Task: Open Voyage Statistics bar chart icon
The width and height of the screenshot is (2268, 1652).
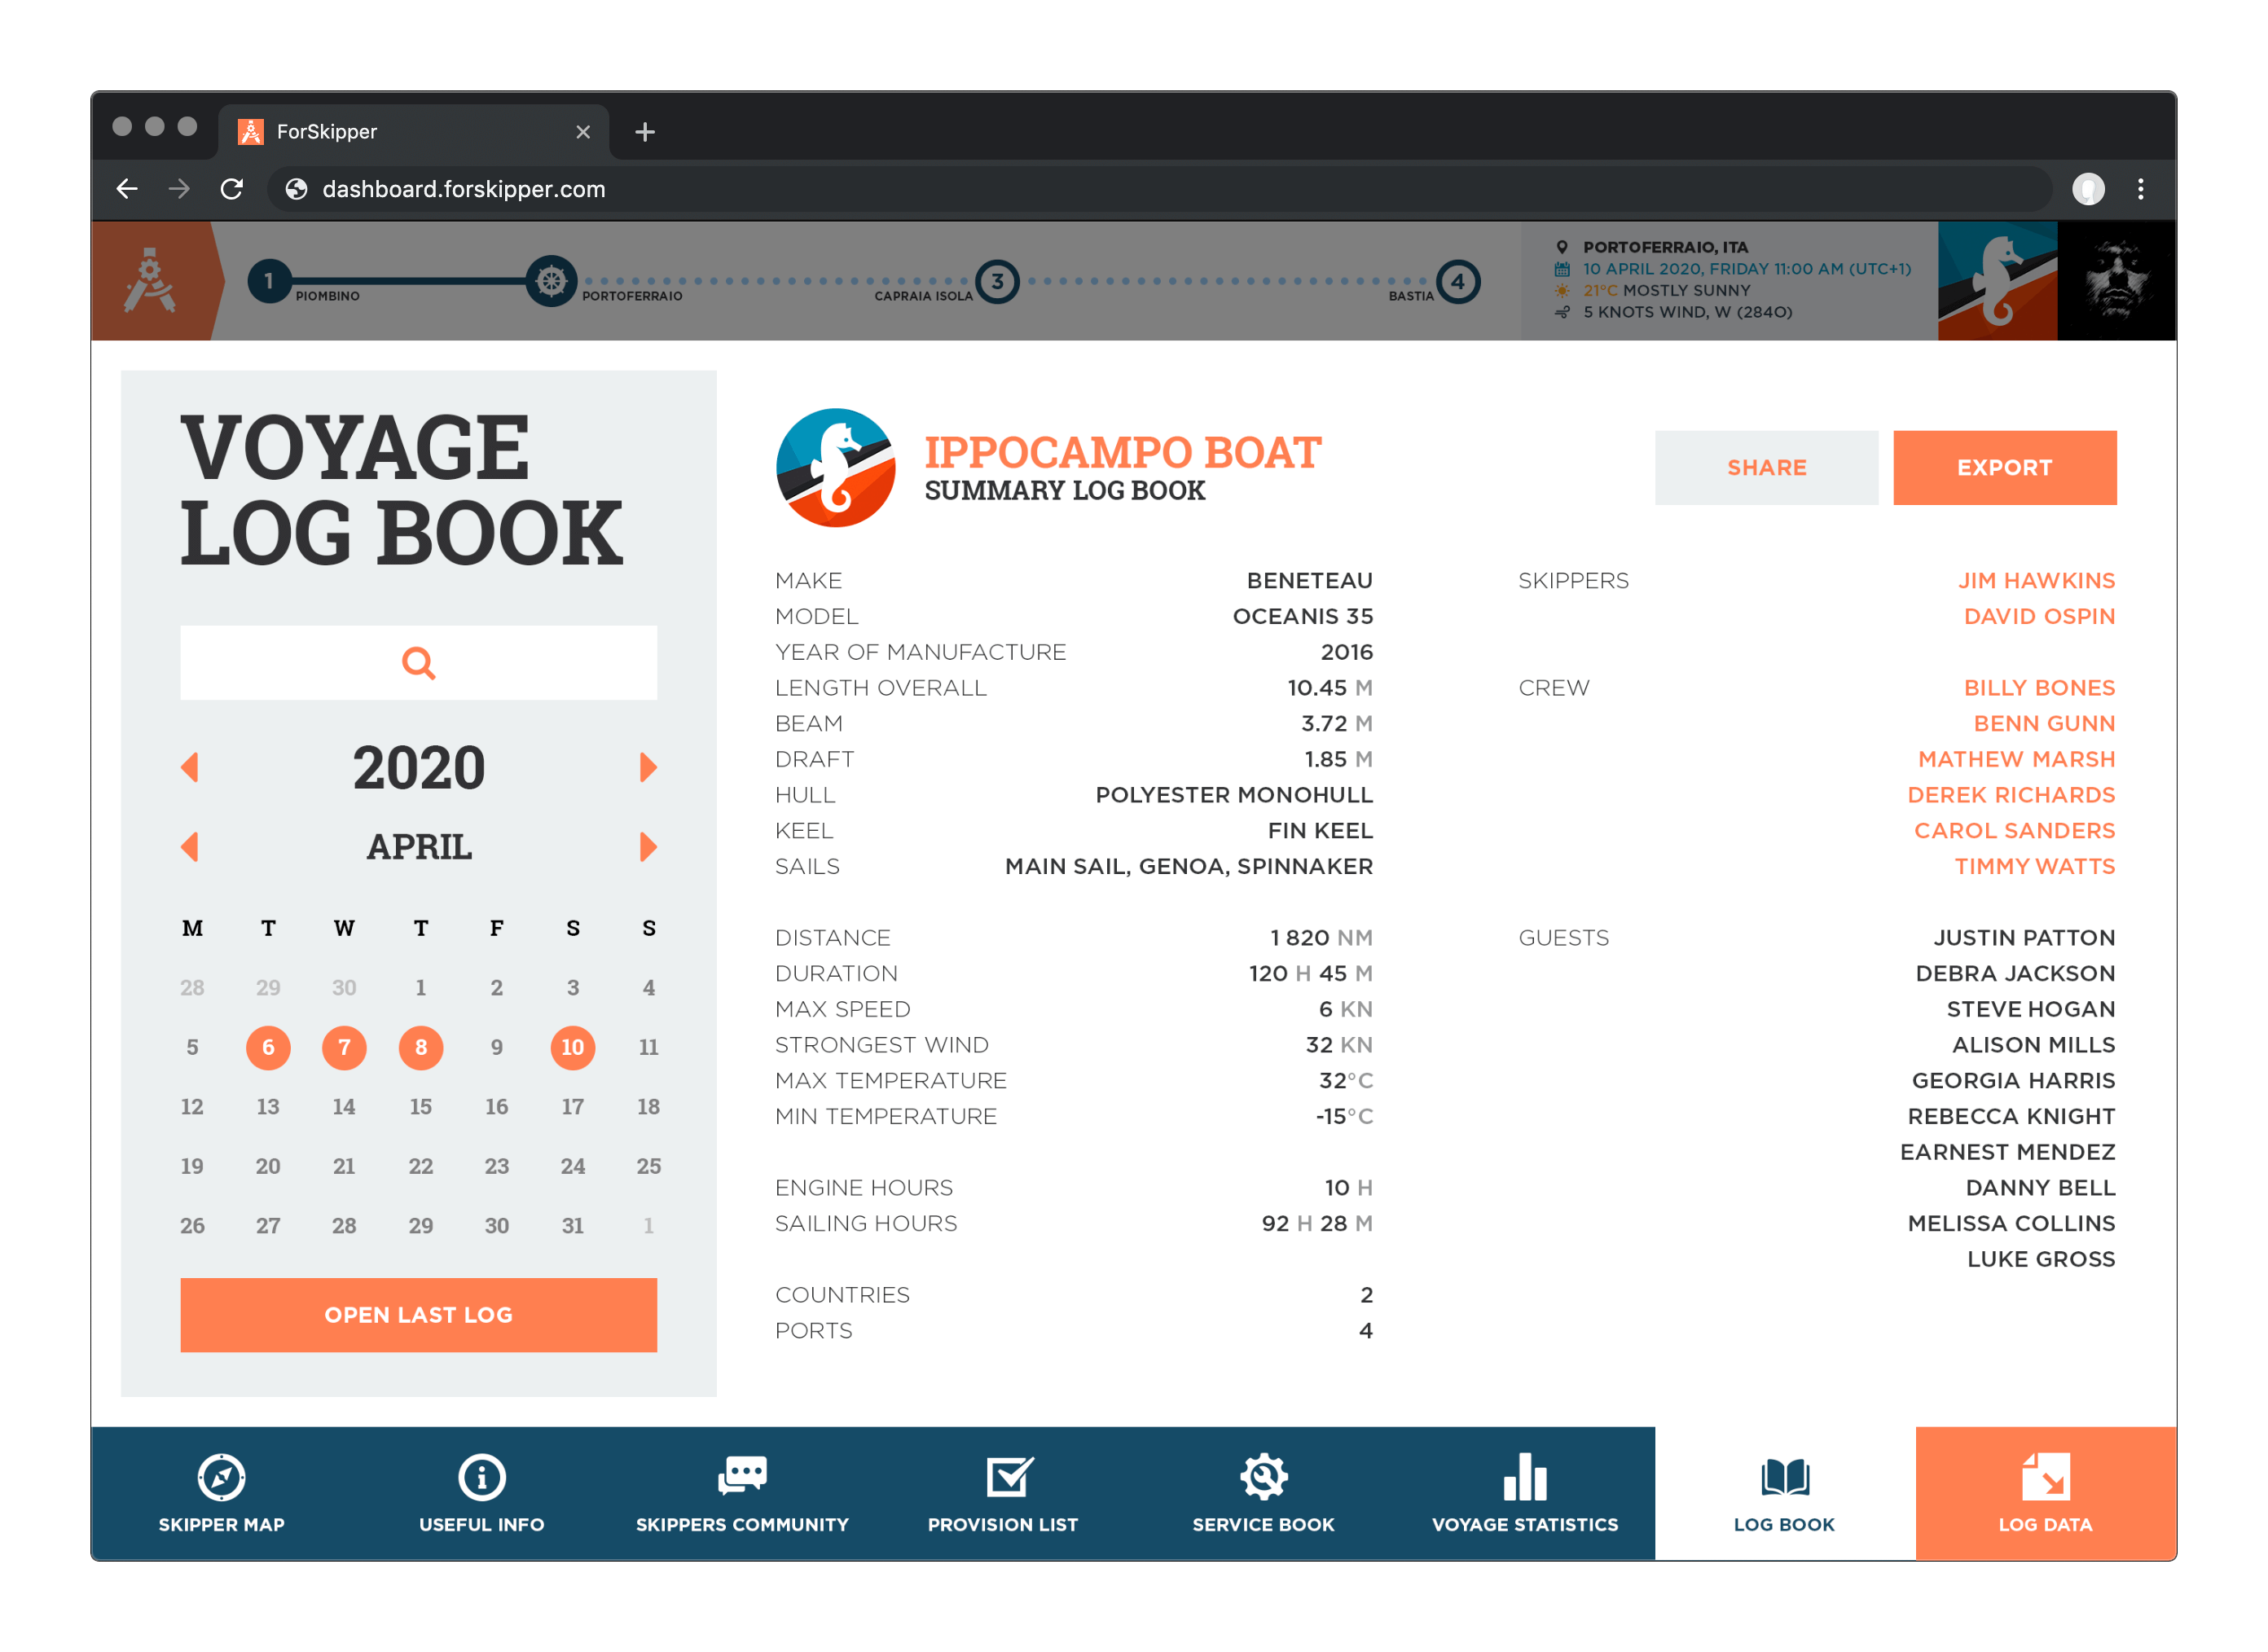Action: 1524,1477
